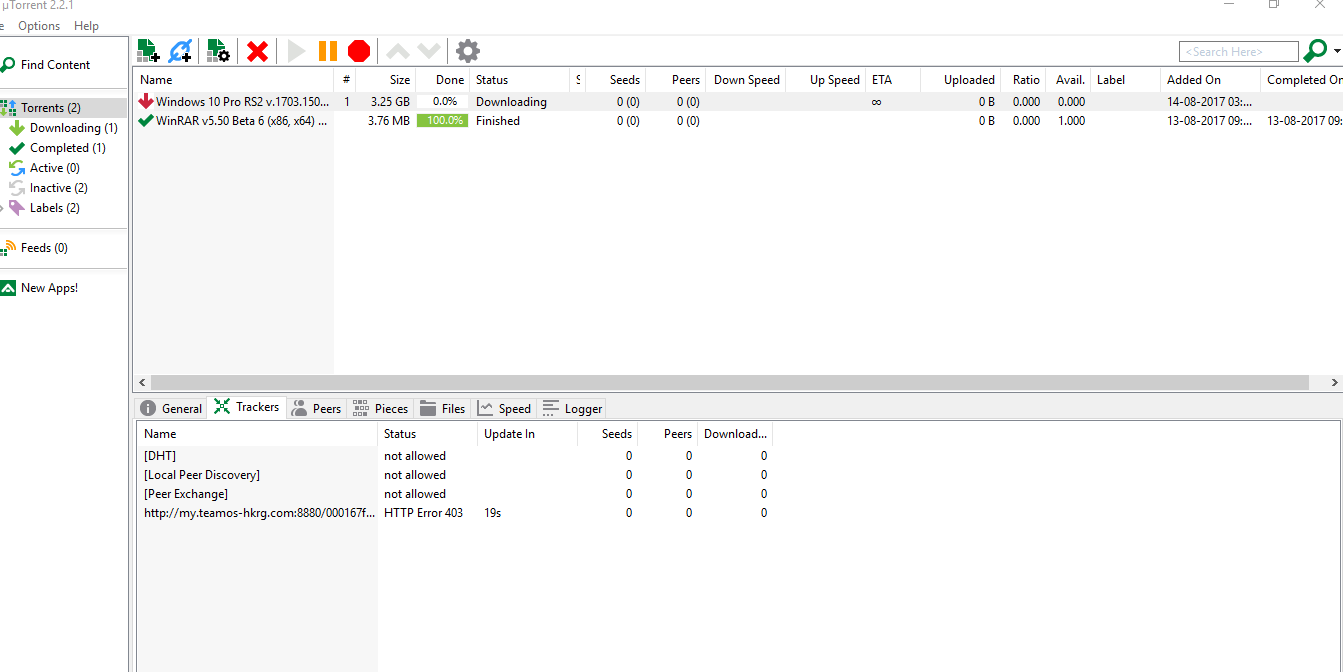
Task: Select the [Local Peer Discovery] row
Action: (455, 475)
